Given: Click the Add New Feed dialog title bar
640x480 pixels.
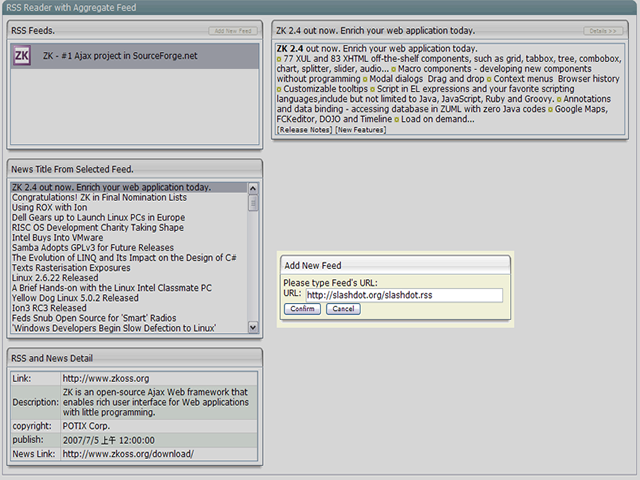Looking at the screenshot, I should tap(395, 265).
